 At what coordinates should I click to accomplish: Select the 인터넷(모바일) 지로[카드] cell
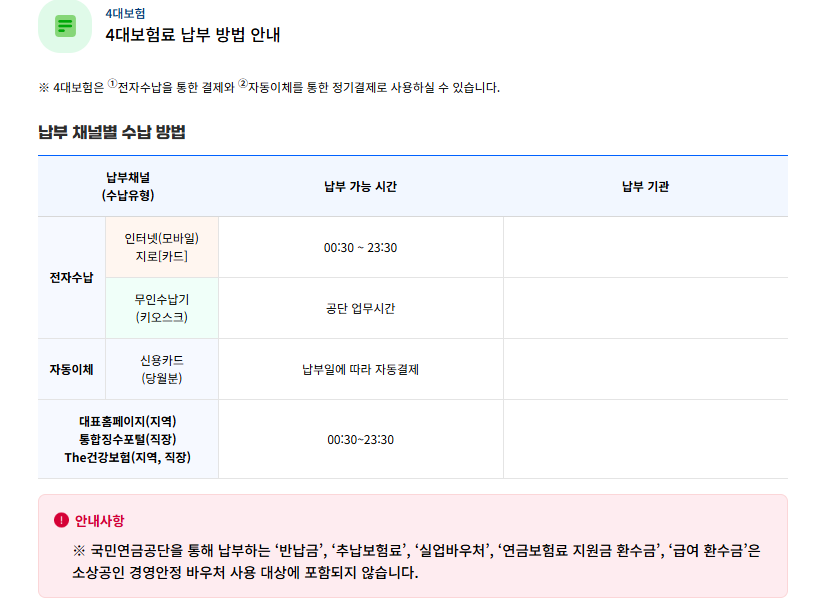point(161,247)
